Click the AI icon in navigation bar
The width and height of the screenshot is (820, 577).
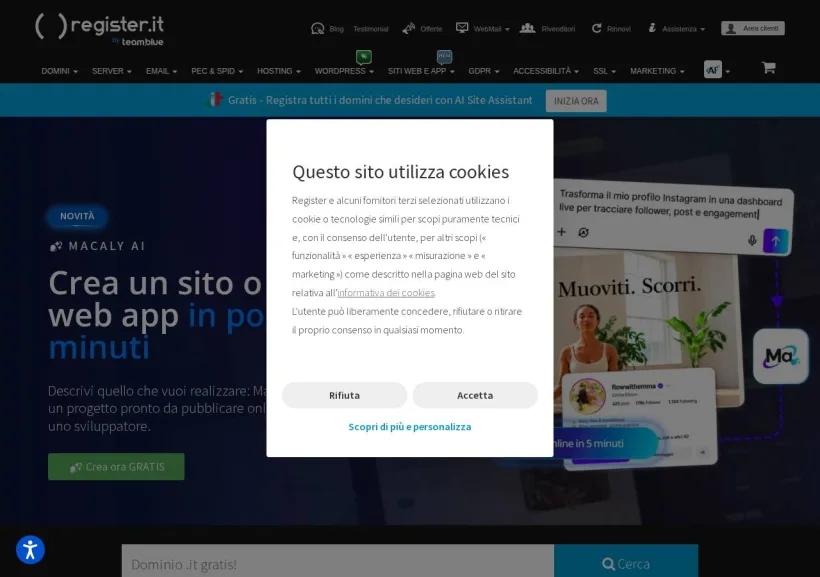pyautogui.click(x=712, y=70)
